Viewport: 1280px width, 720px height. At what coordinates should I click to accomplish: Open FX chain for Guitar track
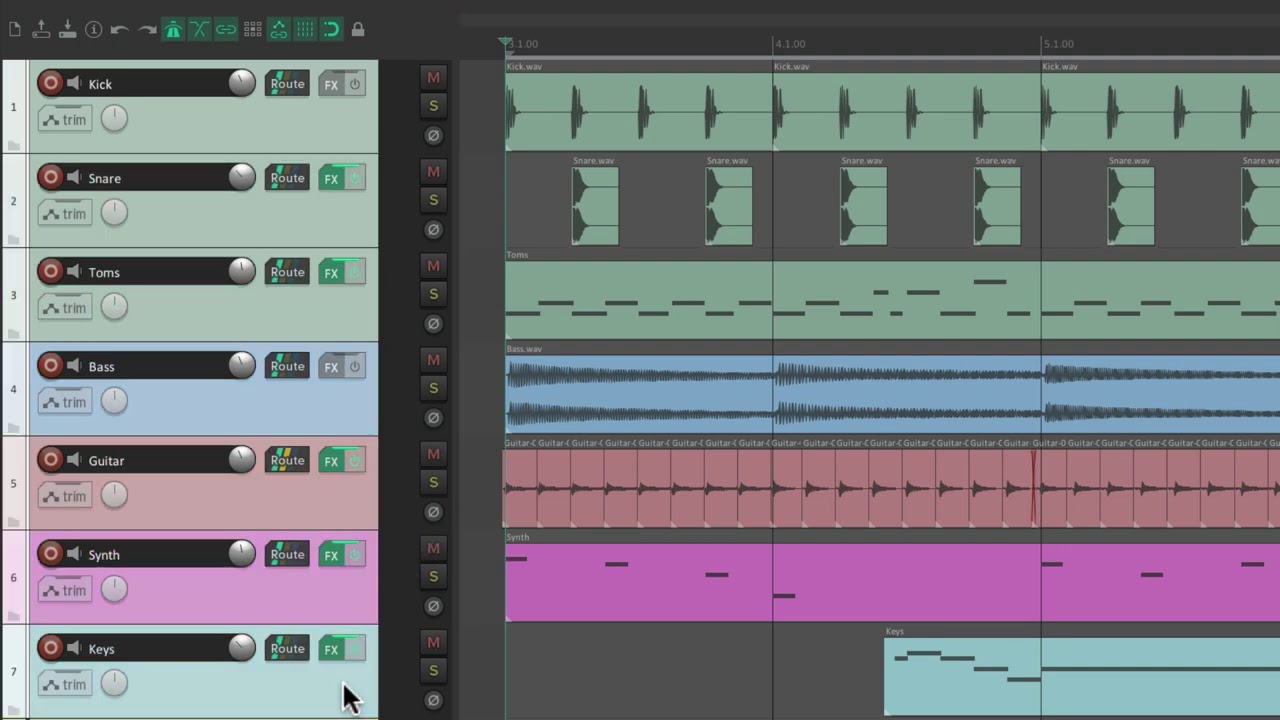[x=331, y=461]
